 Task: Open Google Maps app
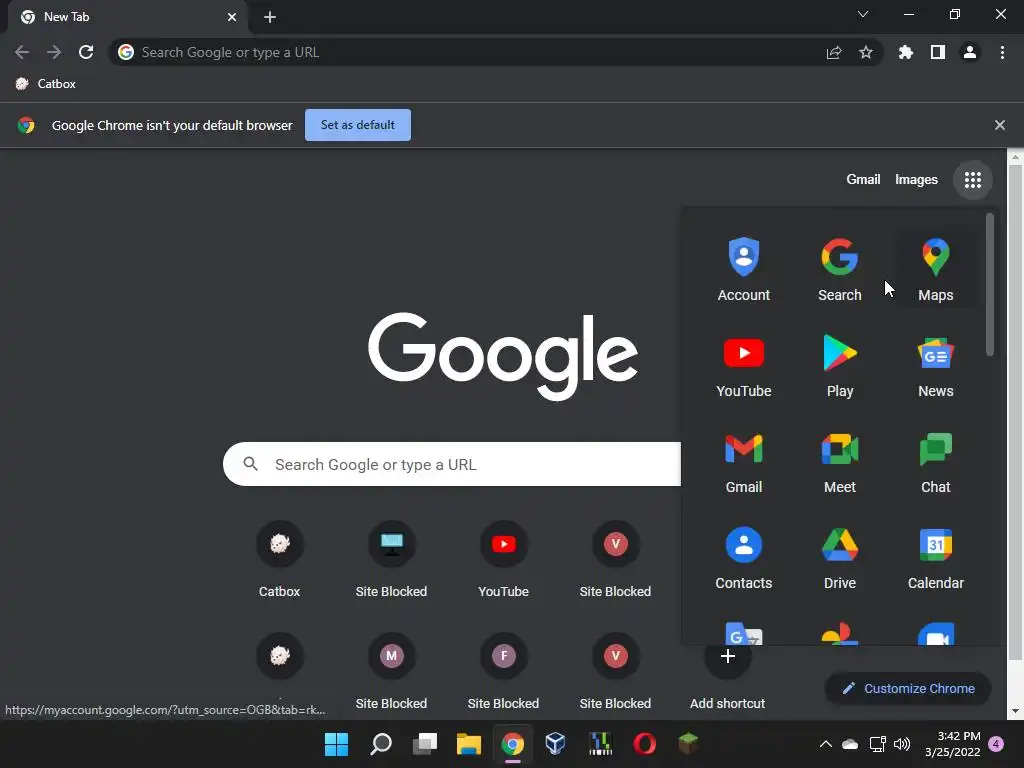point(935,269)
